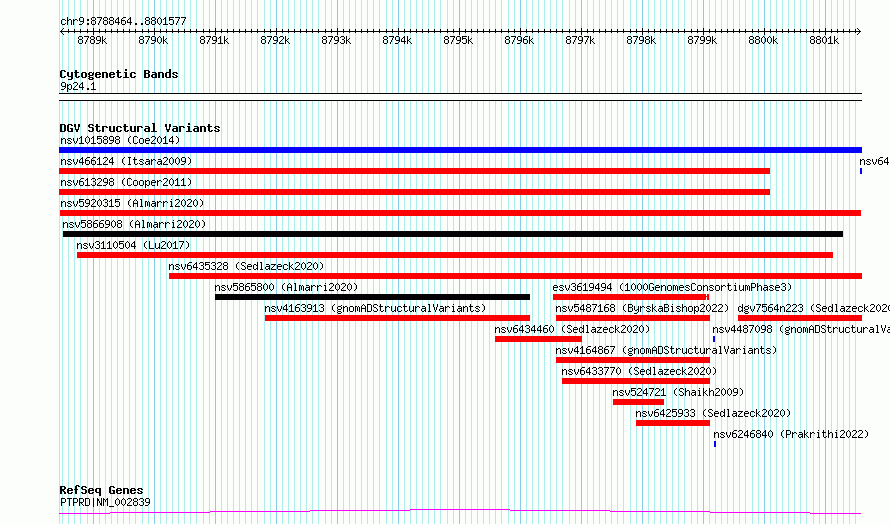Open the dgv7564n223 (Sedlazeck2020) label

(813, 308)
